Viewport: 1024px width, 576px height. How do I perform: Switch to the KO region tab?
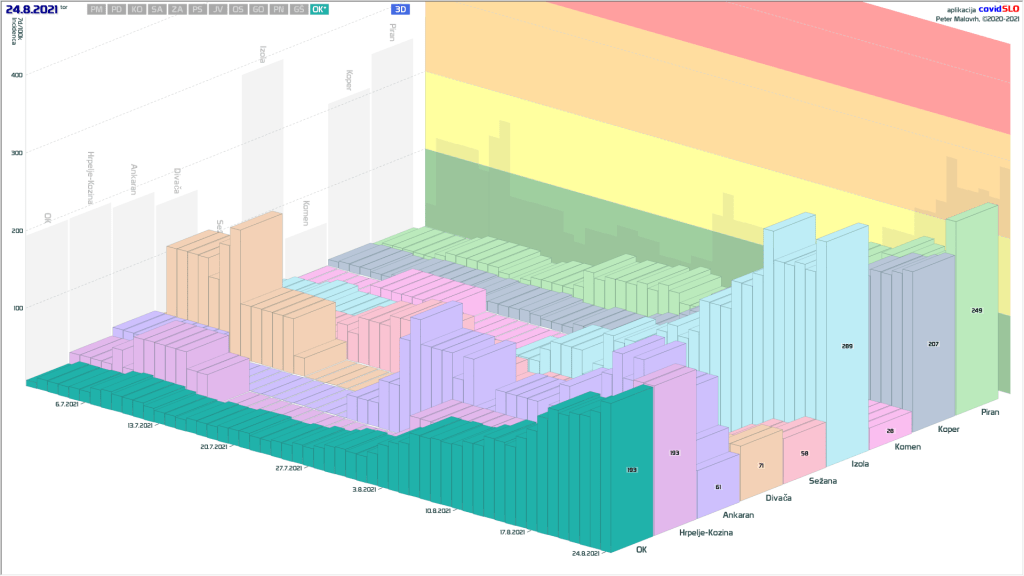[137, 9]
